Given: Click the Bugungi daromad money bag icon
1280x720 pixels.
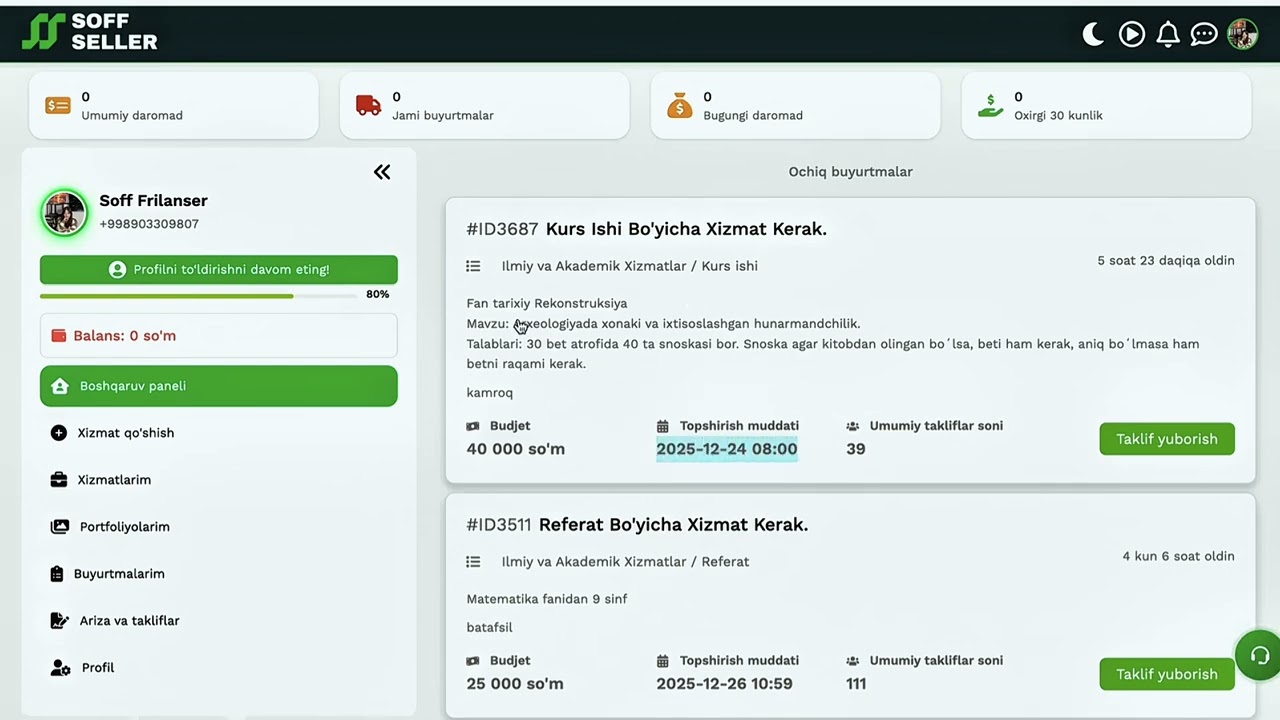Looking at the screenshot, I should [x=680, y=105].
